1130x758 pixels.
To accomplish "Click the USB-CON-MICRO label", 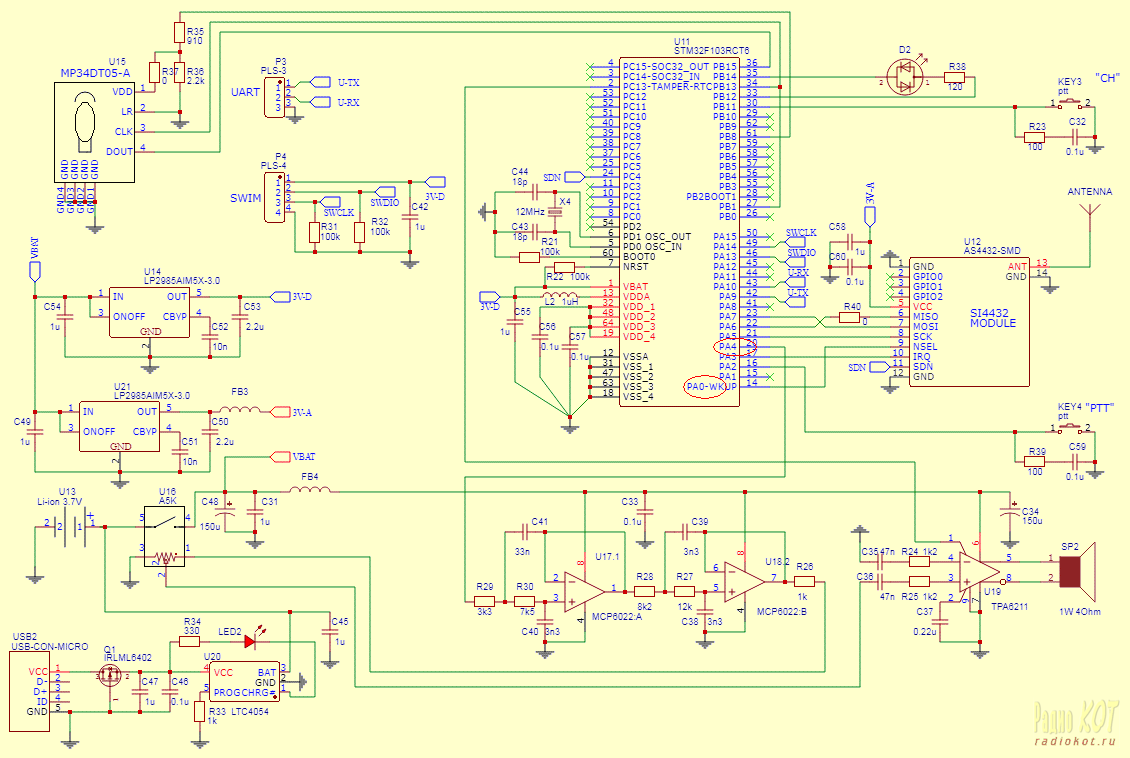I will (x=50, y=646).
